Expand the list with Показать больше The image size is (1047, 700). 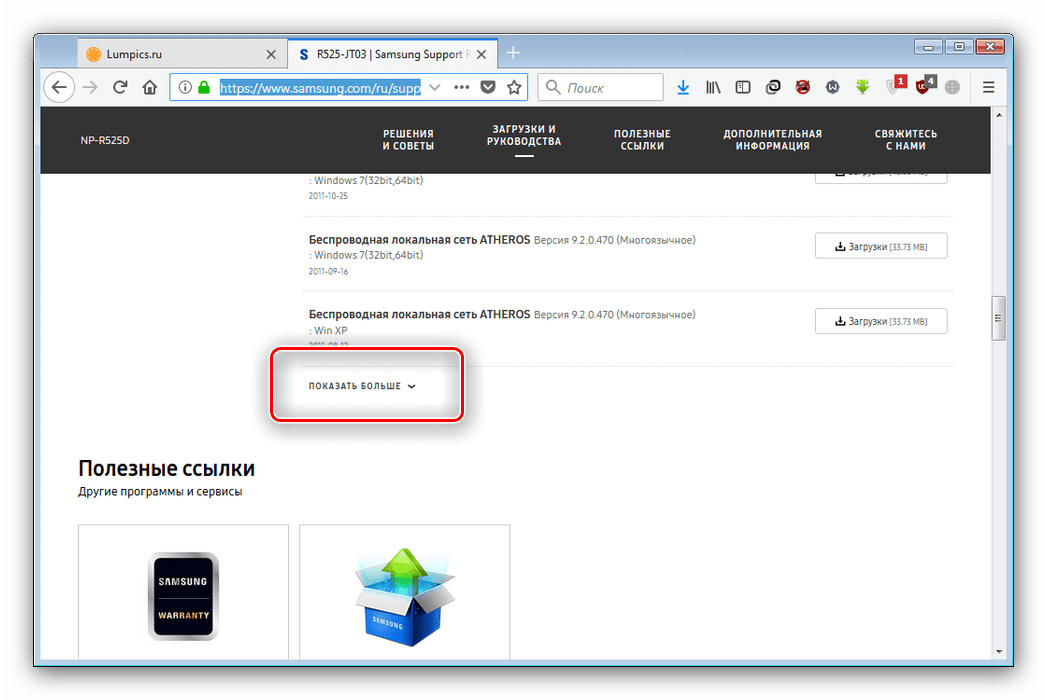[362, 386]
